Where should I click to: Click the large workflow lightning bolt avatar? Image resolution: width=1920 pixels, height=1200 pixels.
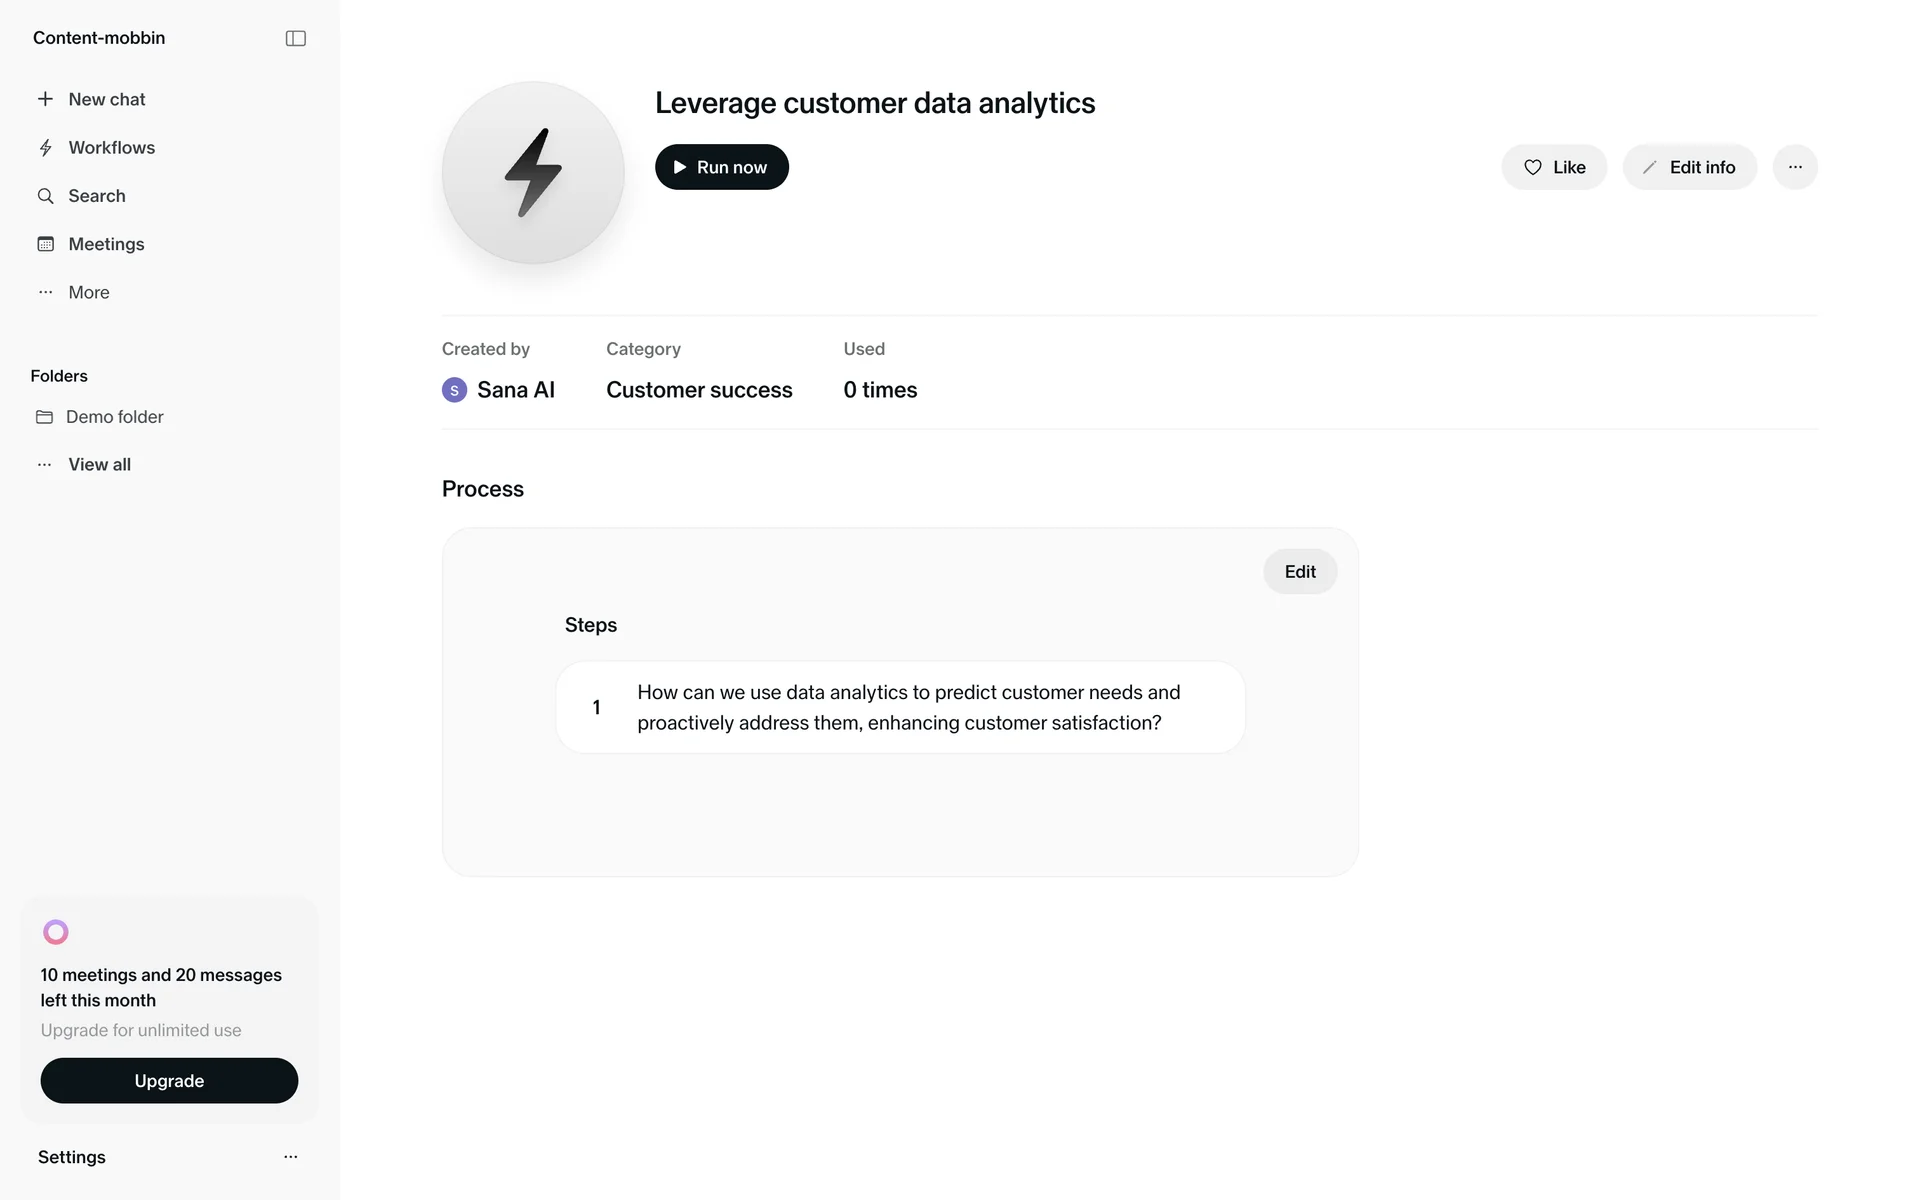click(533, 172)
